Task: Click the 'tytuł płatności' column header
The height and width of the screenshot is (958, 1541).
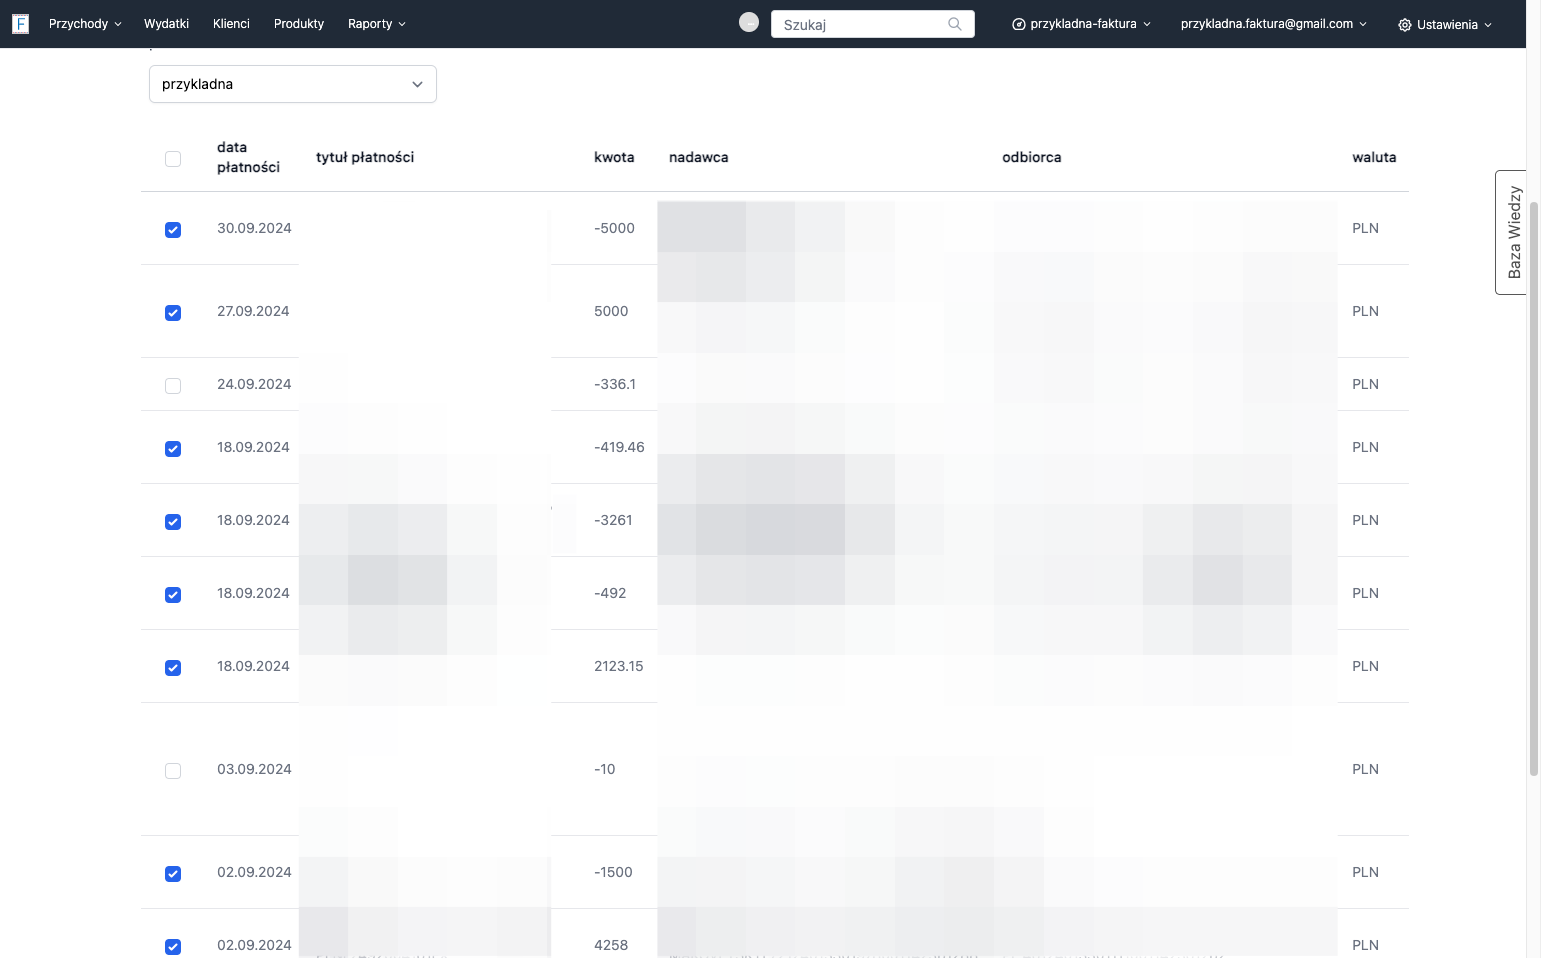Action: click(365, 157)
